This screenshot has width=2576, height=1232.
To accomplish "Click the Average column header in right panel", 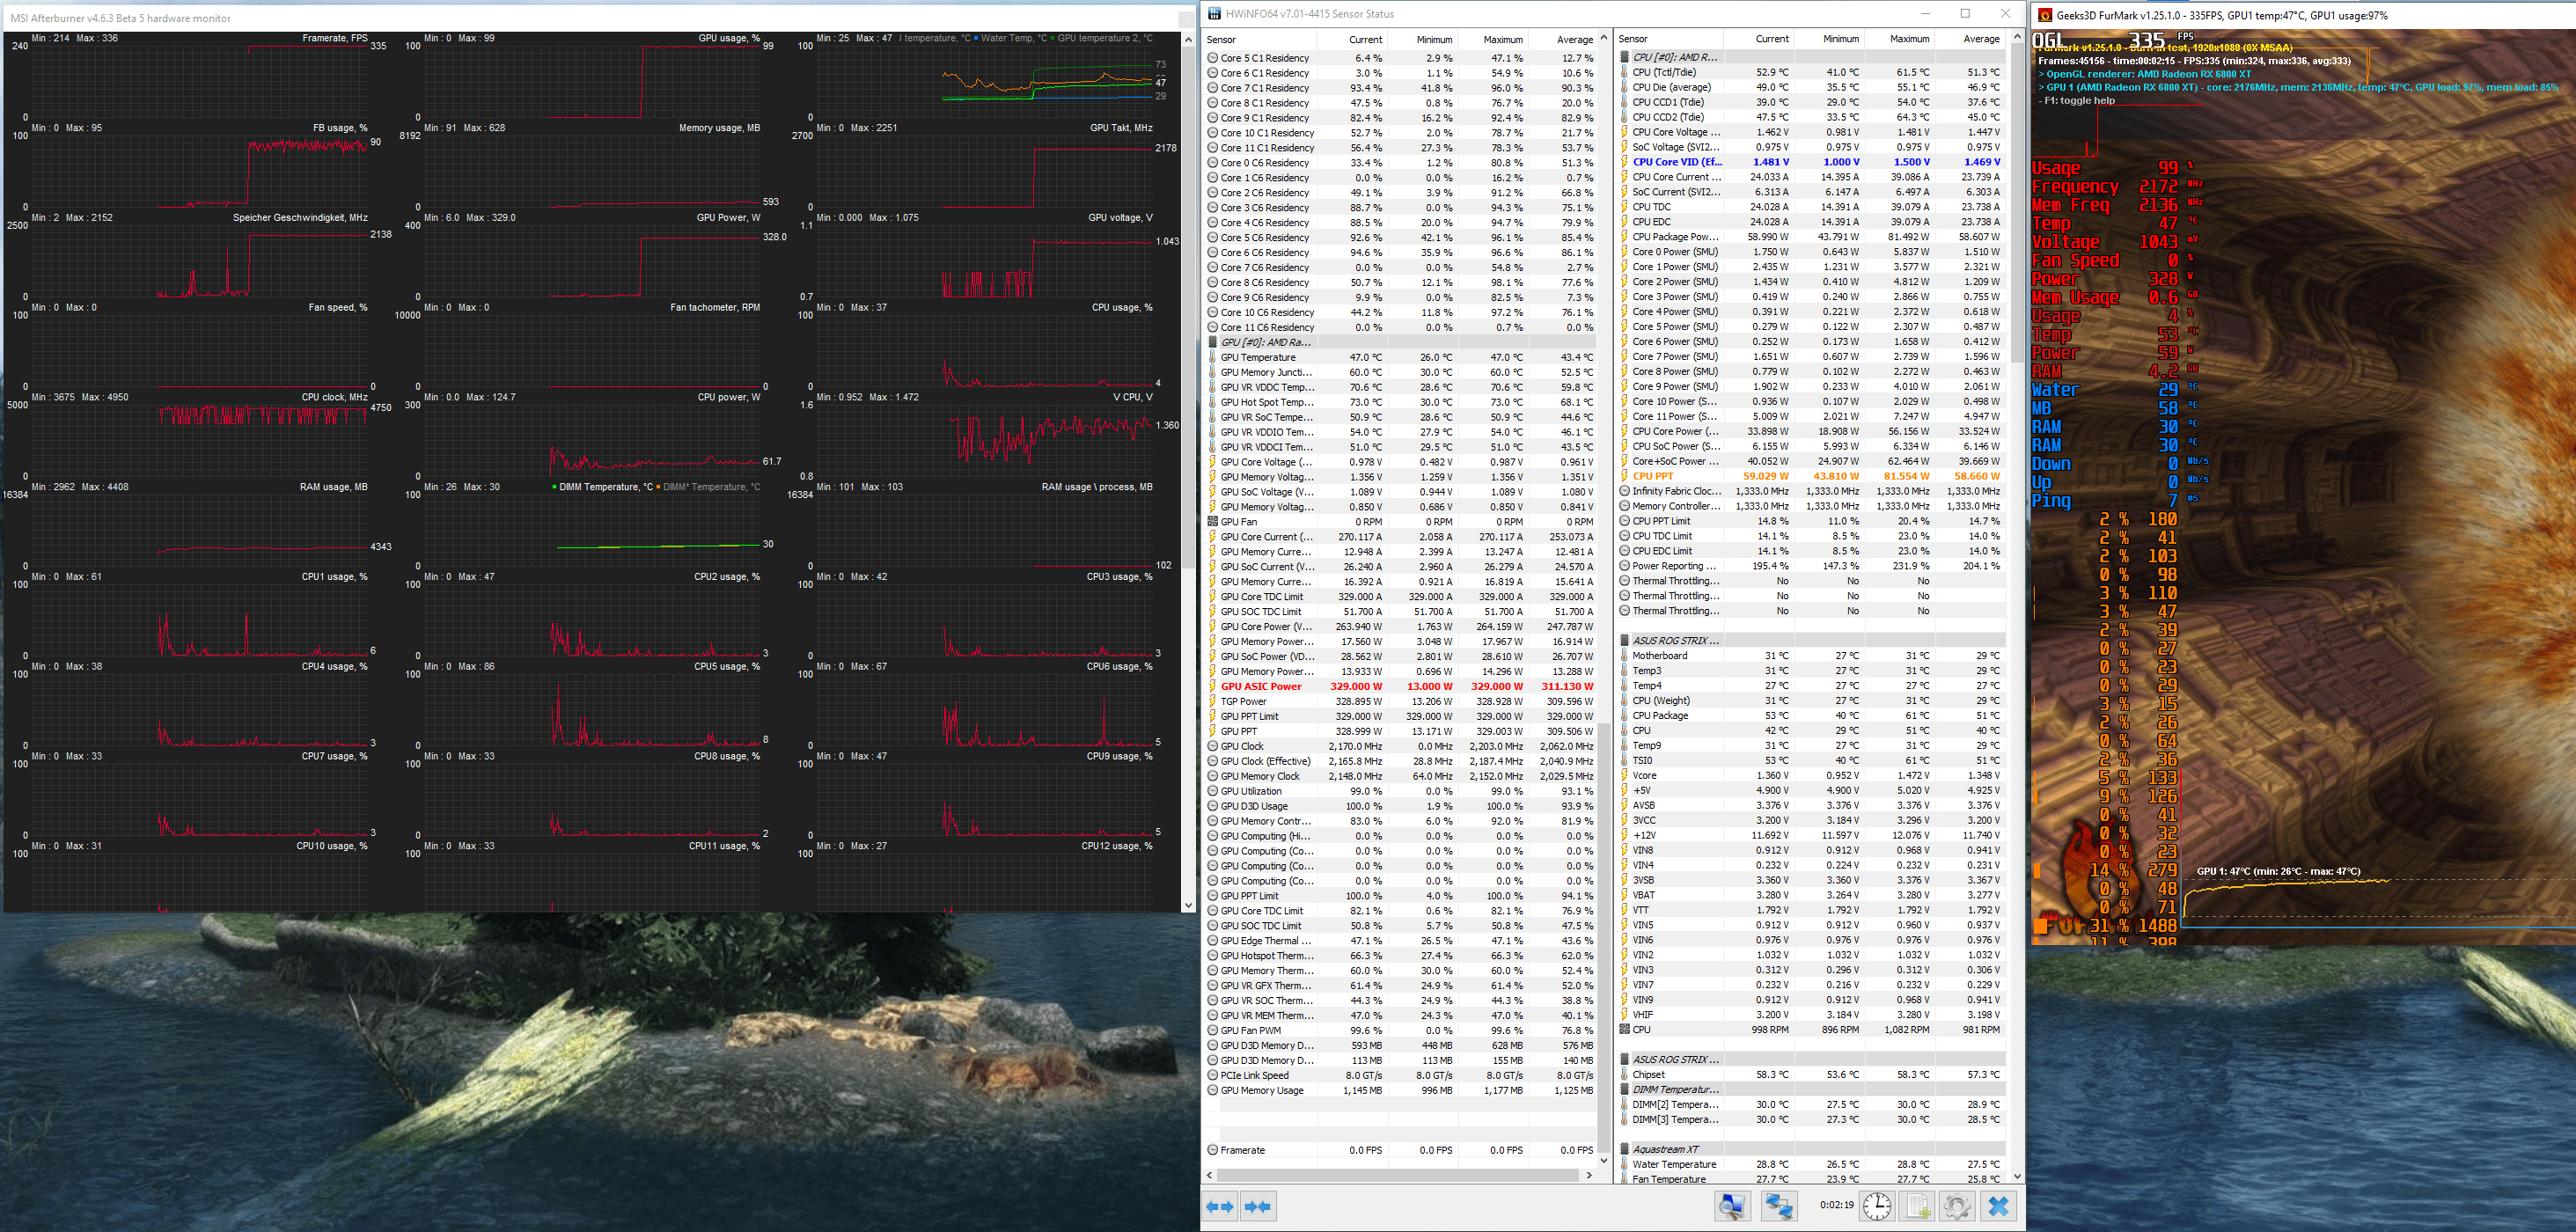I will point(1970,39).
